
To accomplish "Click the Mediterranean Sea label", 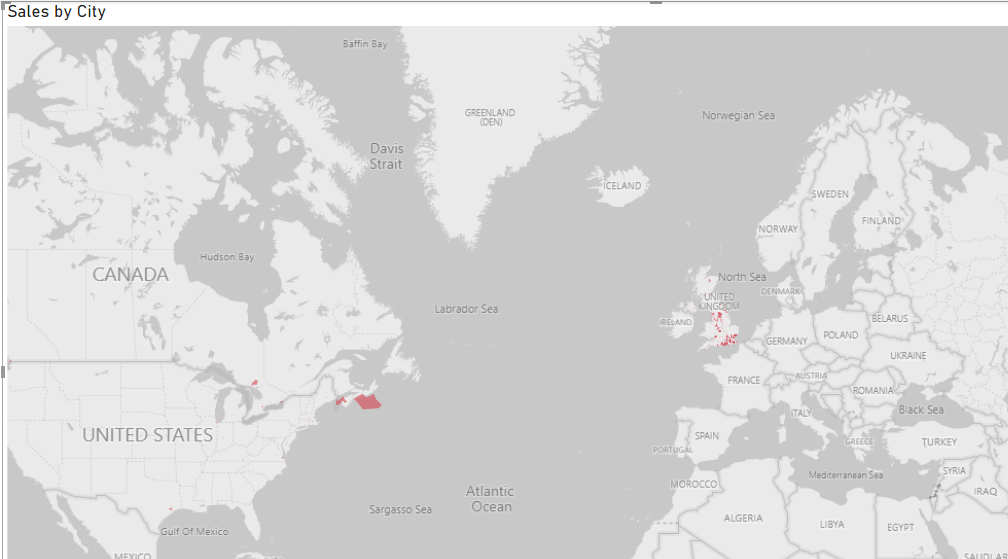I will [x=845, y=475].
